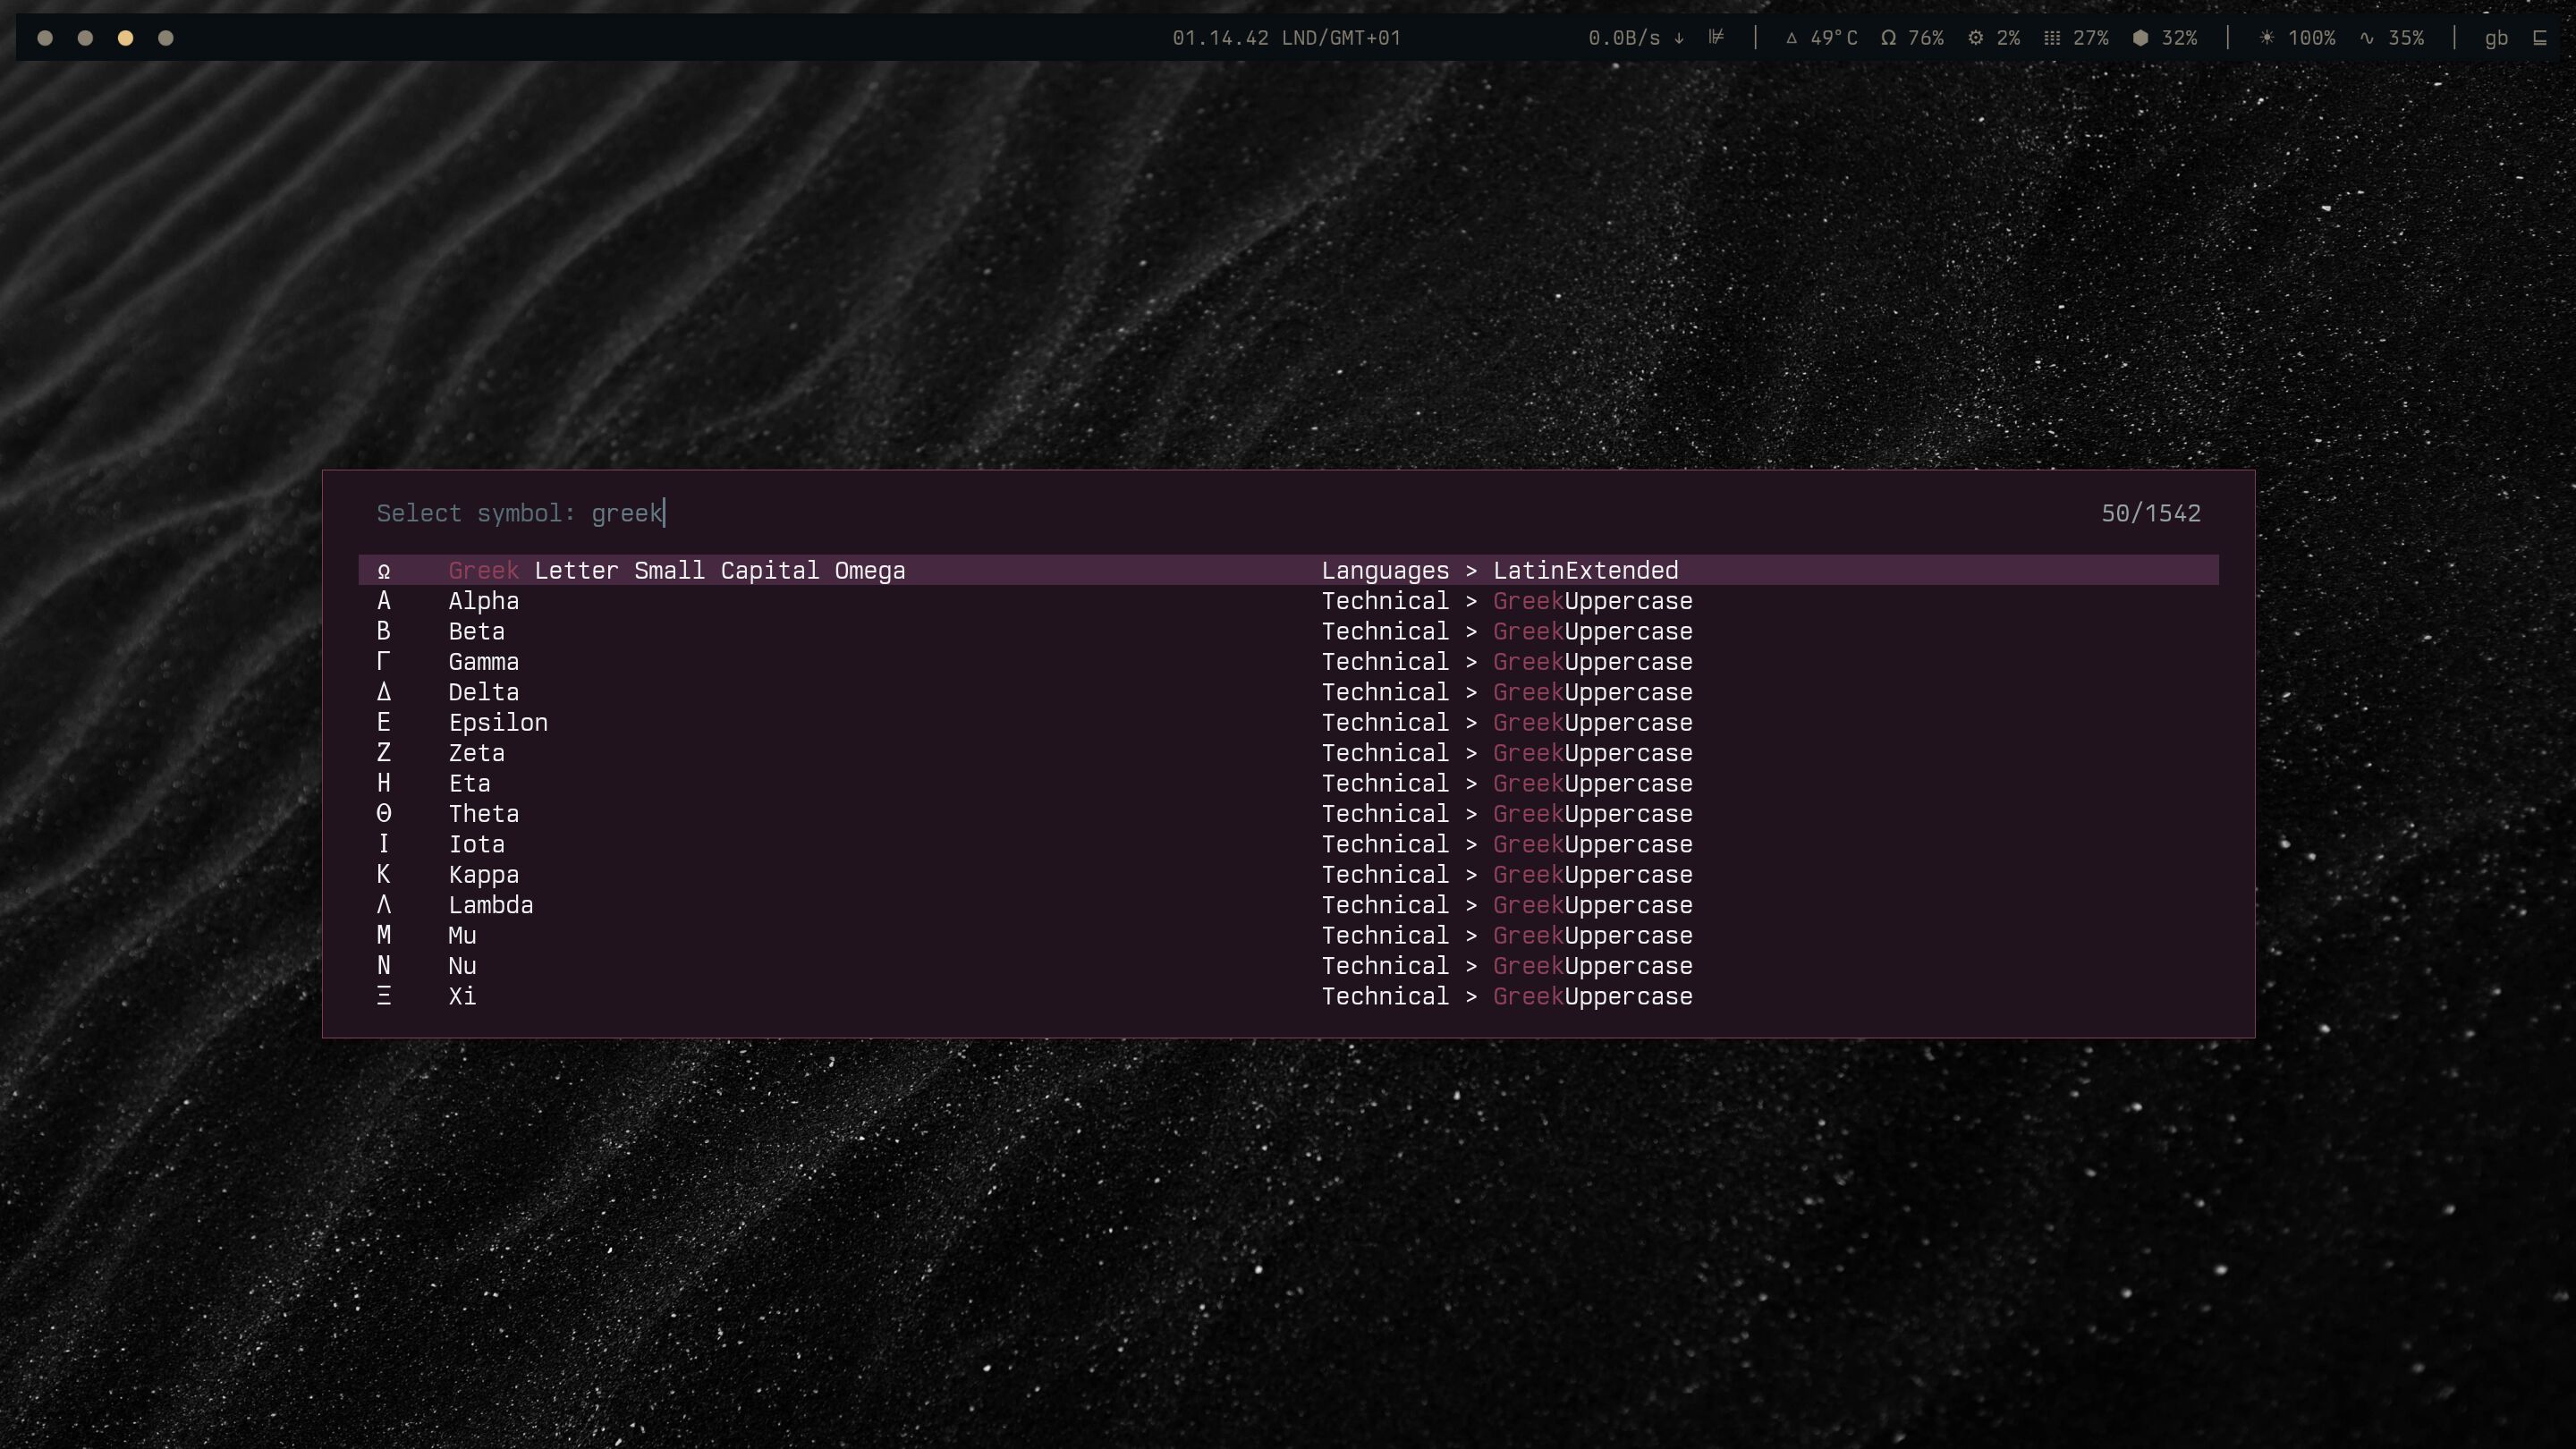Click the 49°C temperature indicator
Screen dimensions: 2576x1449
coord(1821,38)
